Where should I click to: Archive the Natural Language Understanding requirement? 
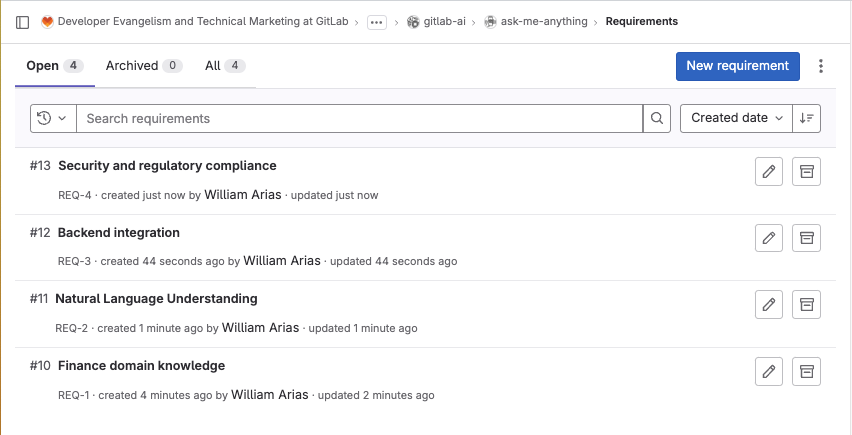(806, 304)
